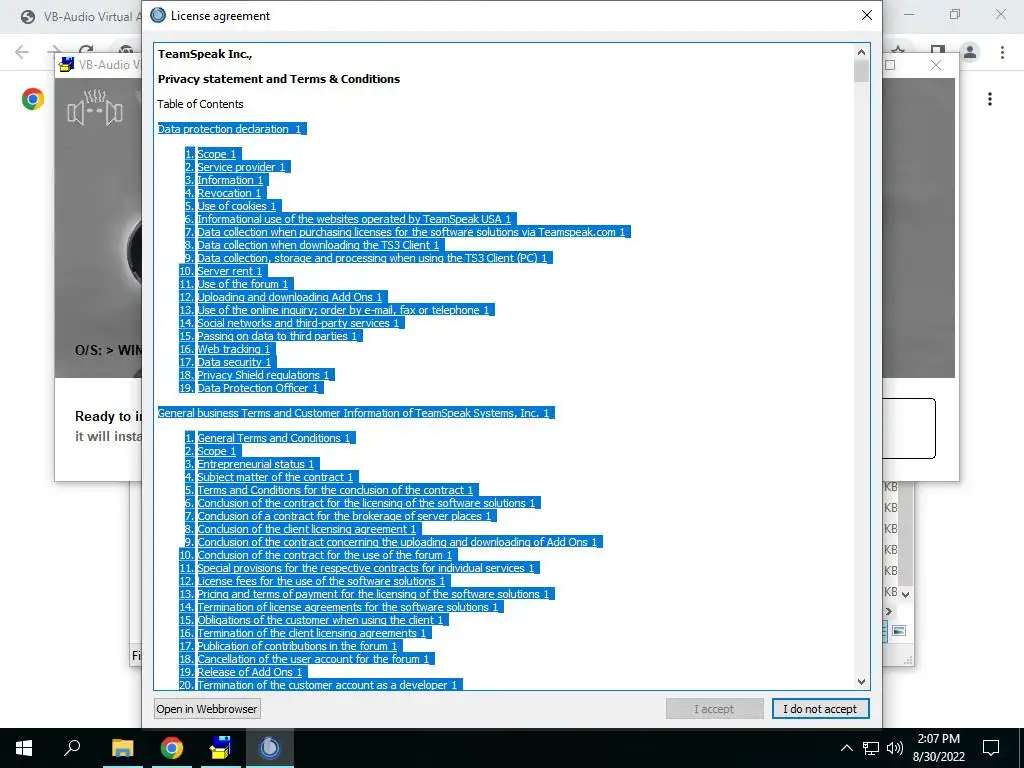
Task: Open the 'Information' link under Data protection
Action: 230,180
